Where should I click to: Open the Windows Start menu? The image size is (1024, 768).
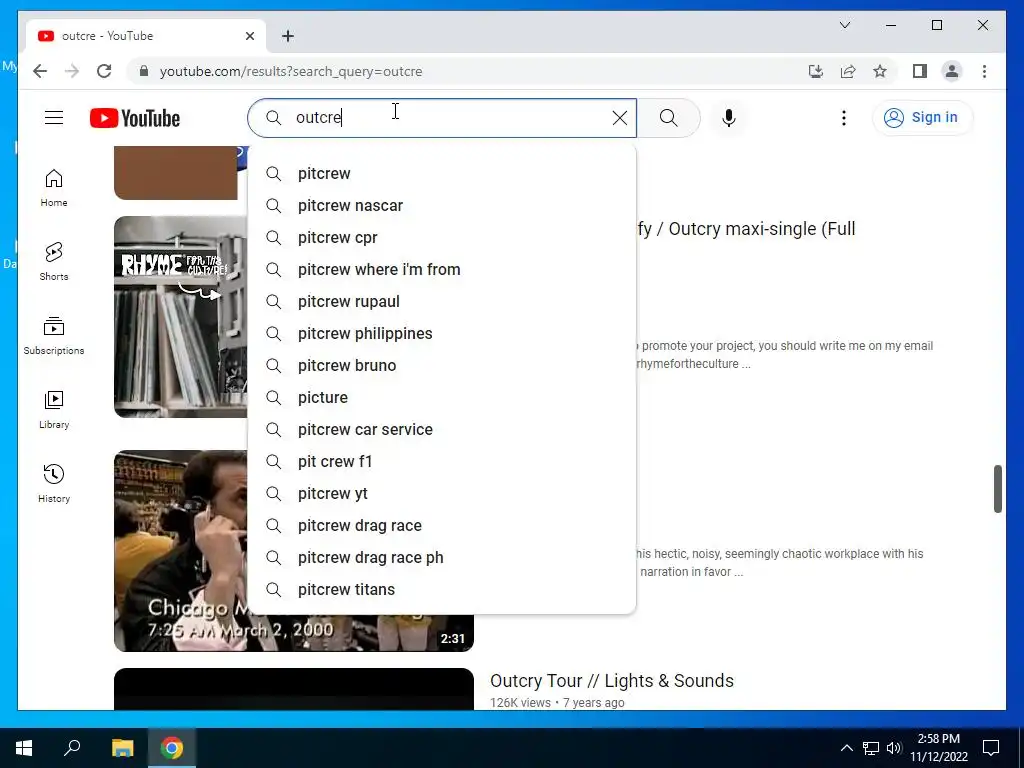point(24,748)
